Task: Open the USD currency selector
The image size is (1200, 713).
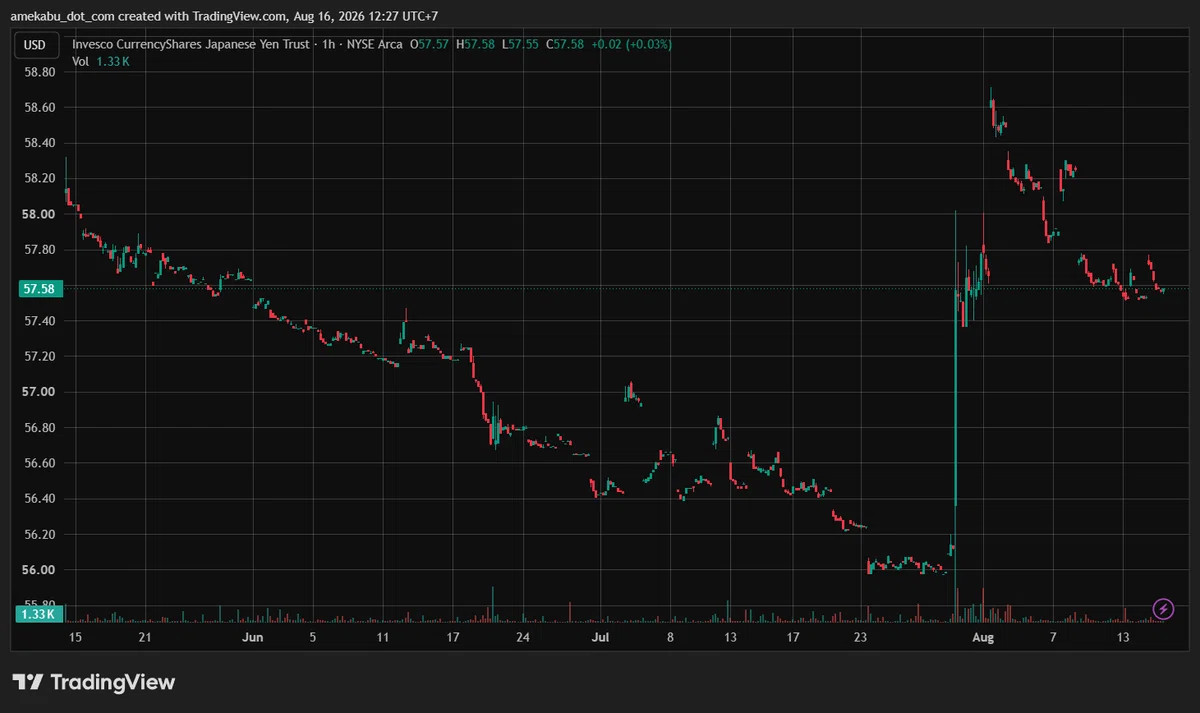Action: pyautogui.click(x=35, y=44)
